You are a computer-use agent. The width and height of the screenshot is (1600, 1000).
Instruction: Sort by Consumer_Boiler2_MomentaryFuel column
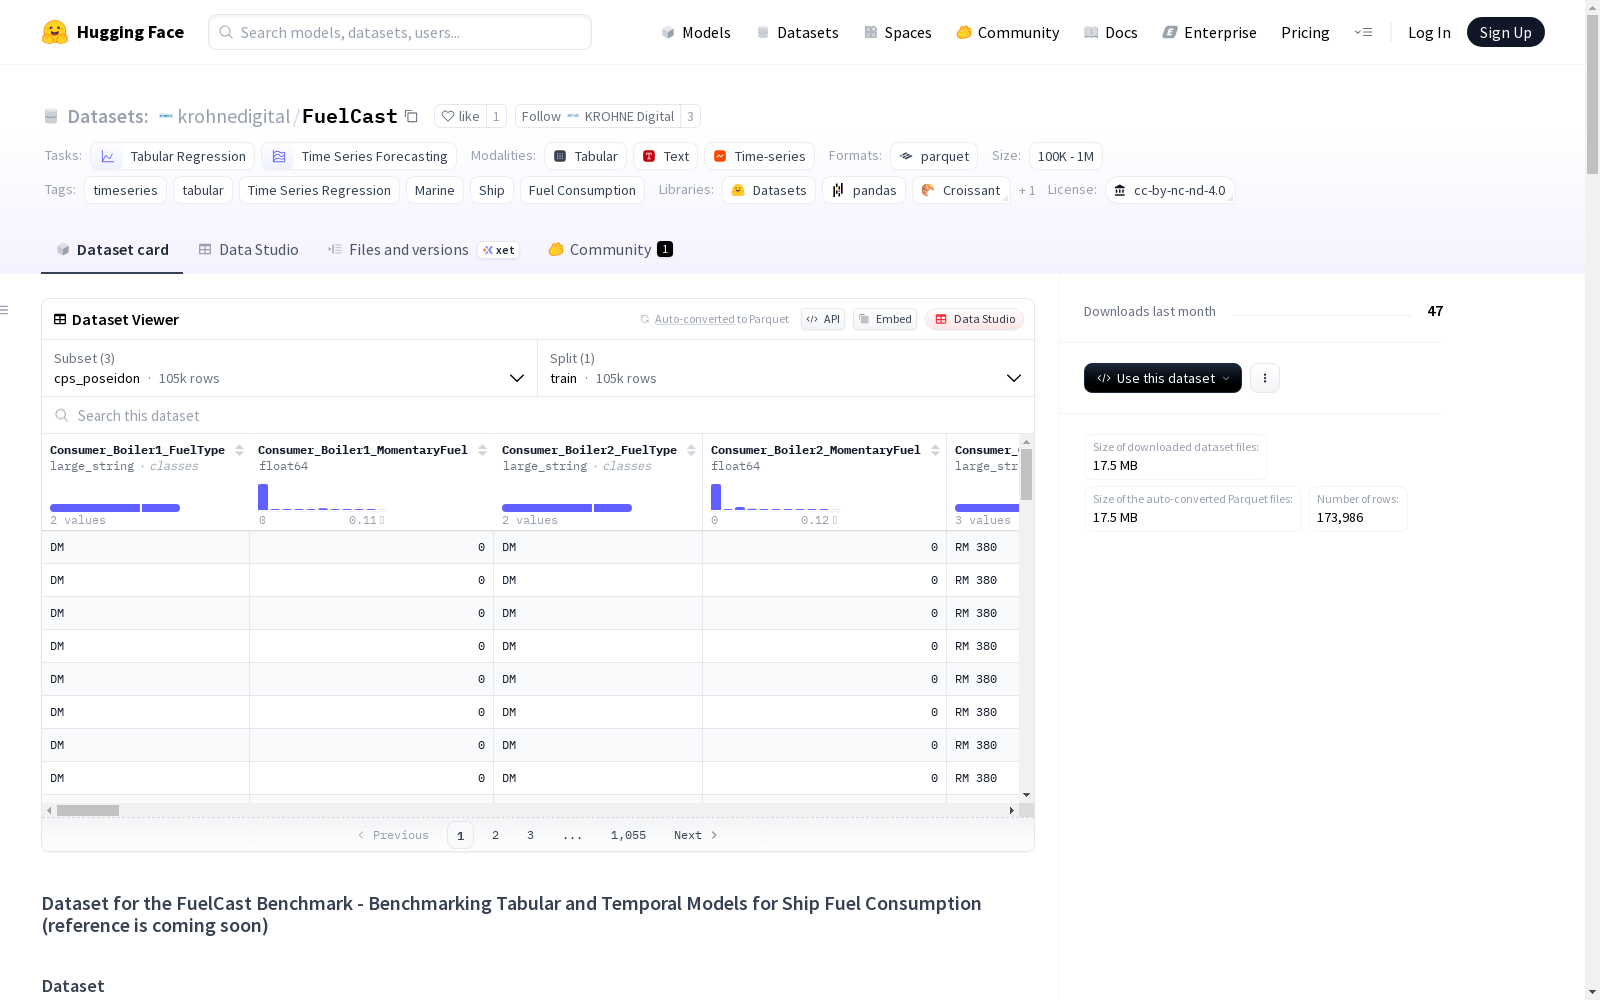click(935, 450)
